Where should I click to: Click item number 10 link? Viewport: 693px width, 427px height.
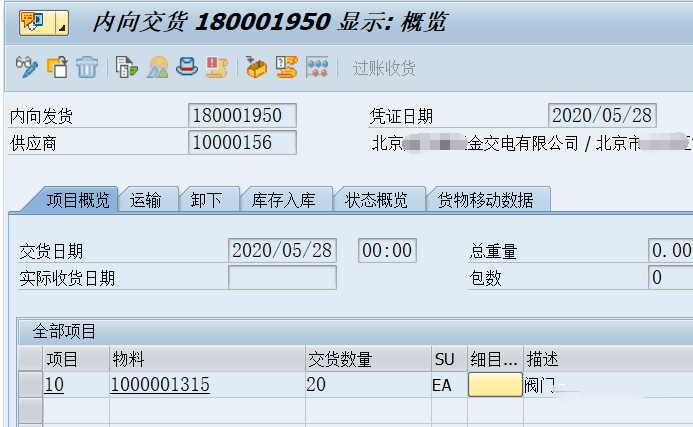click(x=54, y=385)
